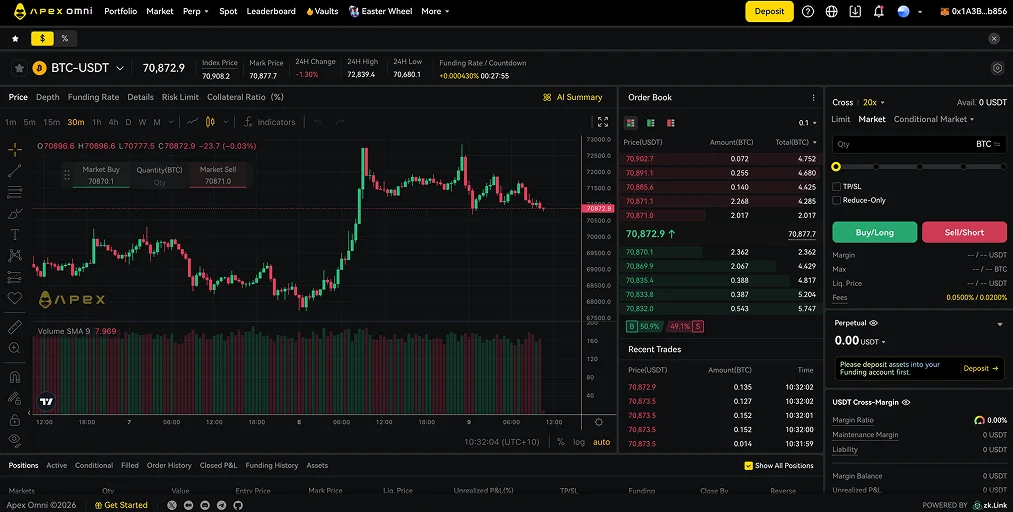
Task: Click the order book menu dots
Action: pyautogui.click(x=813, y=97)
